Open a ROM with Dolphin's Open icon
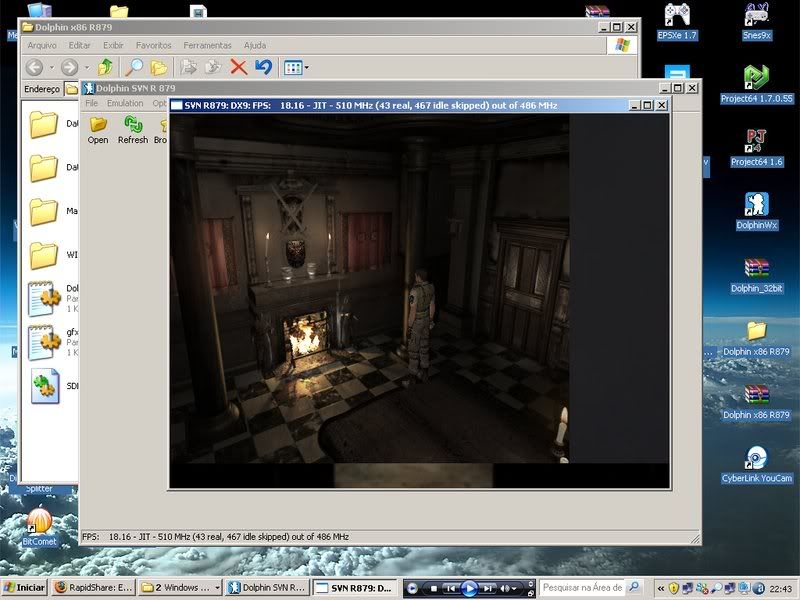 (98, 130)
